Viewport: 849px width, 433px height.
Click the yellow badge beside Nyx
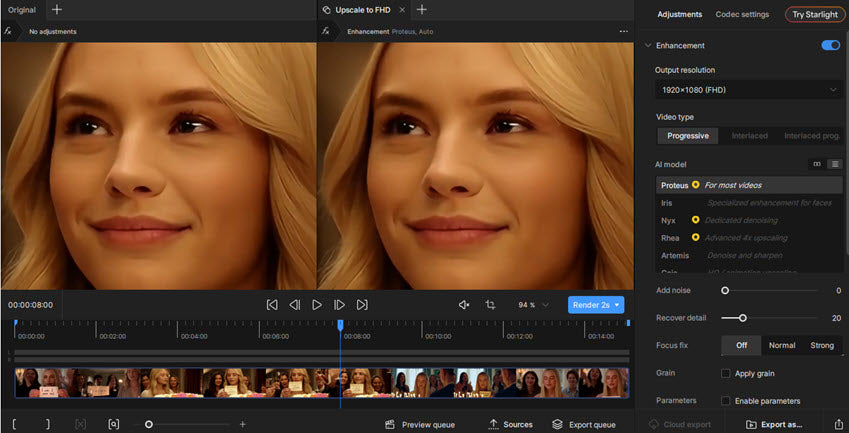coord(696,220)
